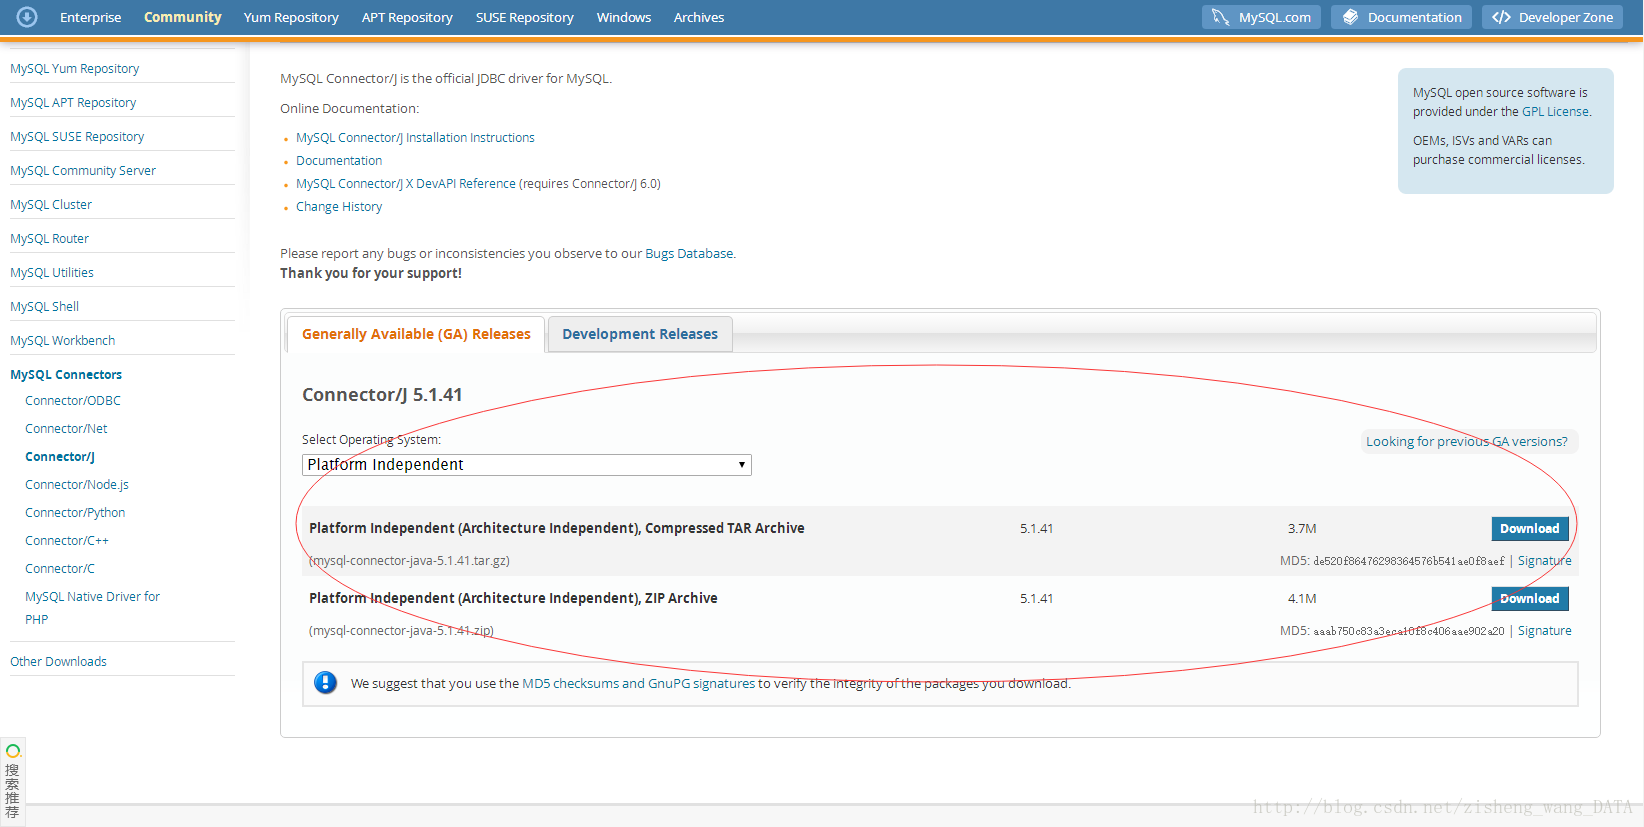This screenshot has width=1644, height=827.
Task: Open MySQL SUSE Repository in sidebar
Action: pos(77,137)
